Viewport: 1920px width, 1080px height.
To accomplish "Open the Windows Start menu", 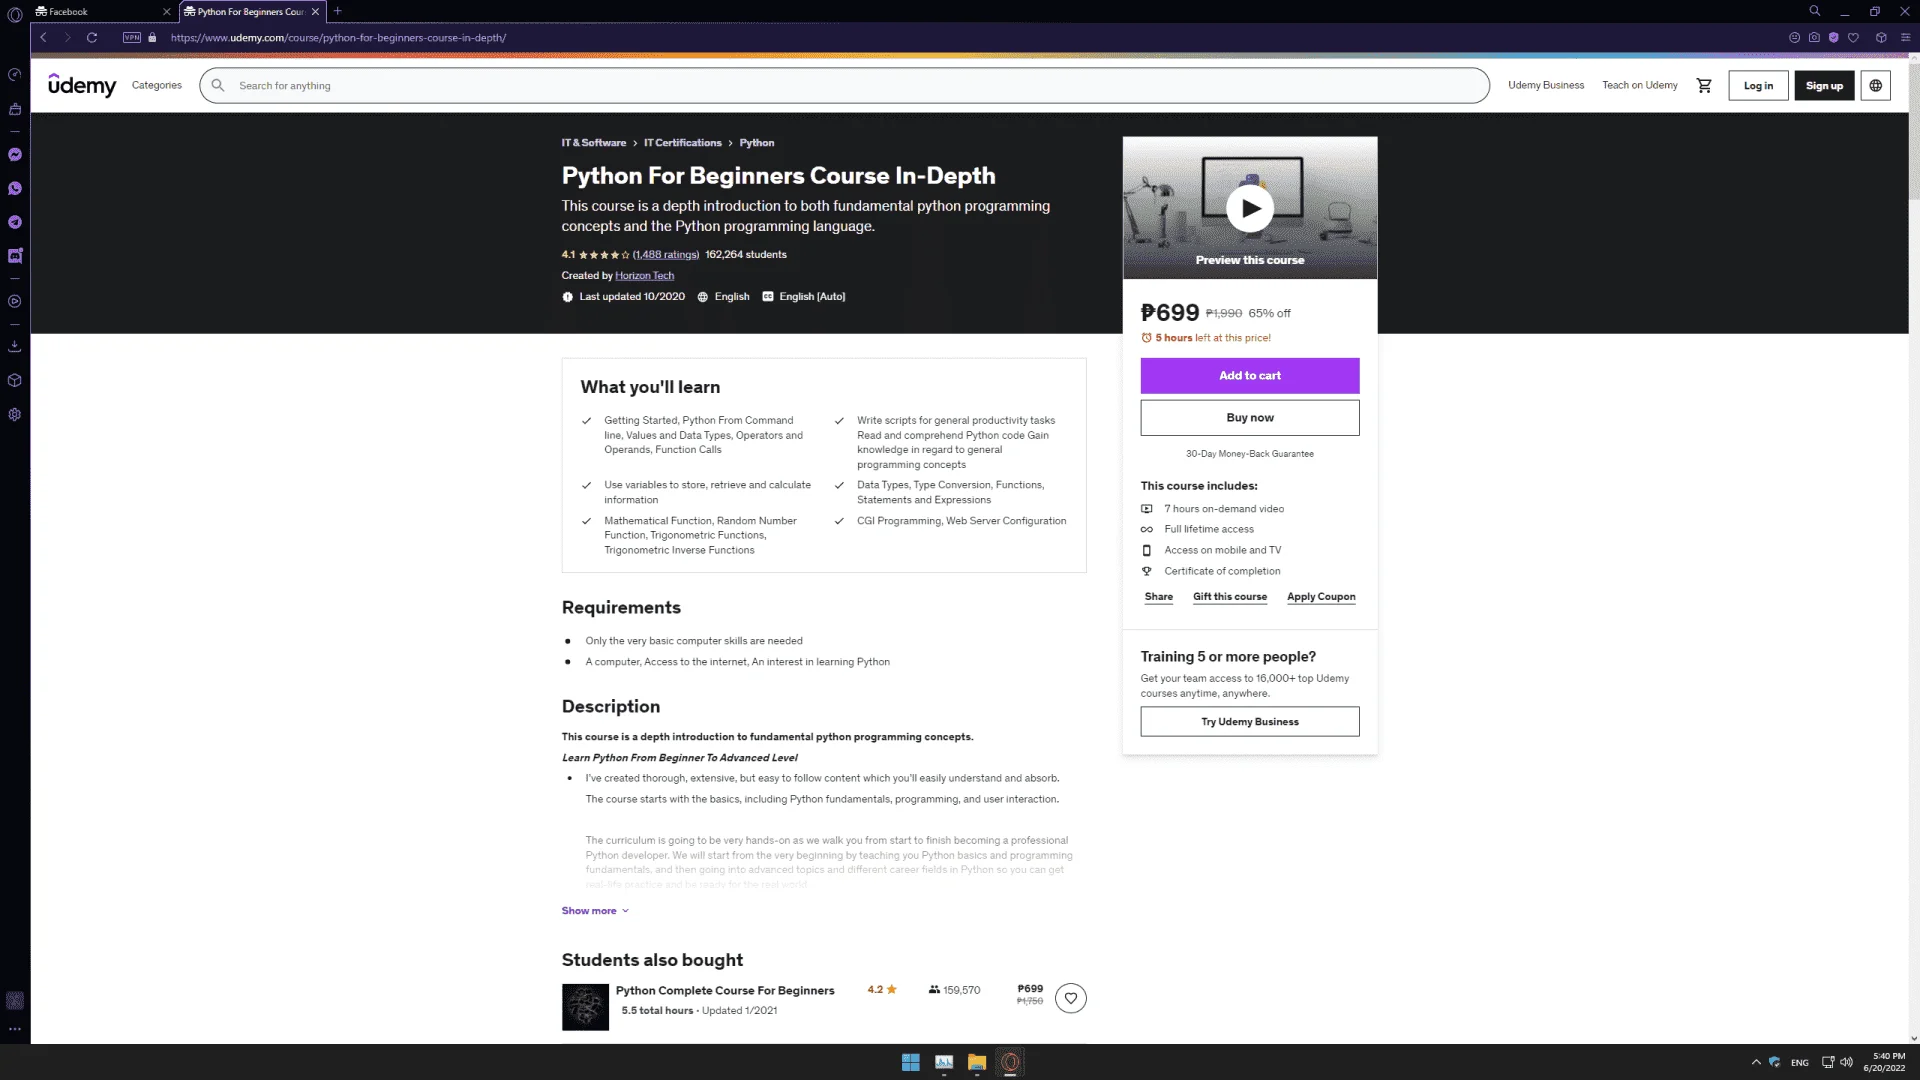I will 911,1062.
